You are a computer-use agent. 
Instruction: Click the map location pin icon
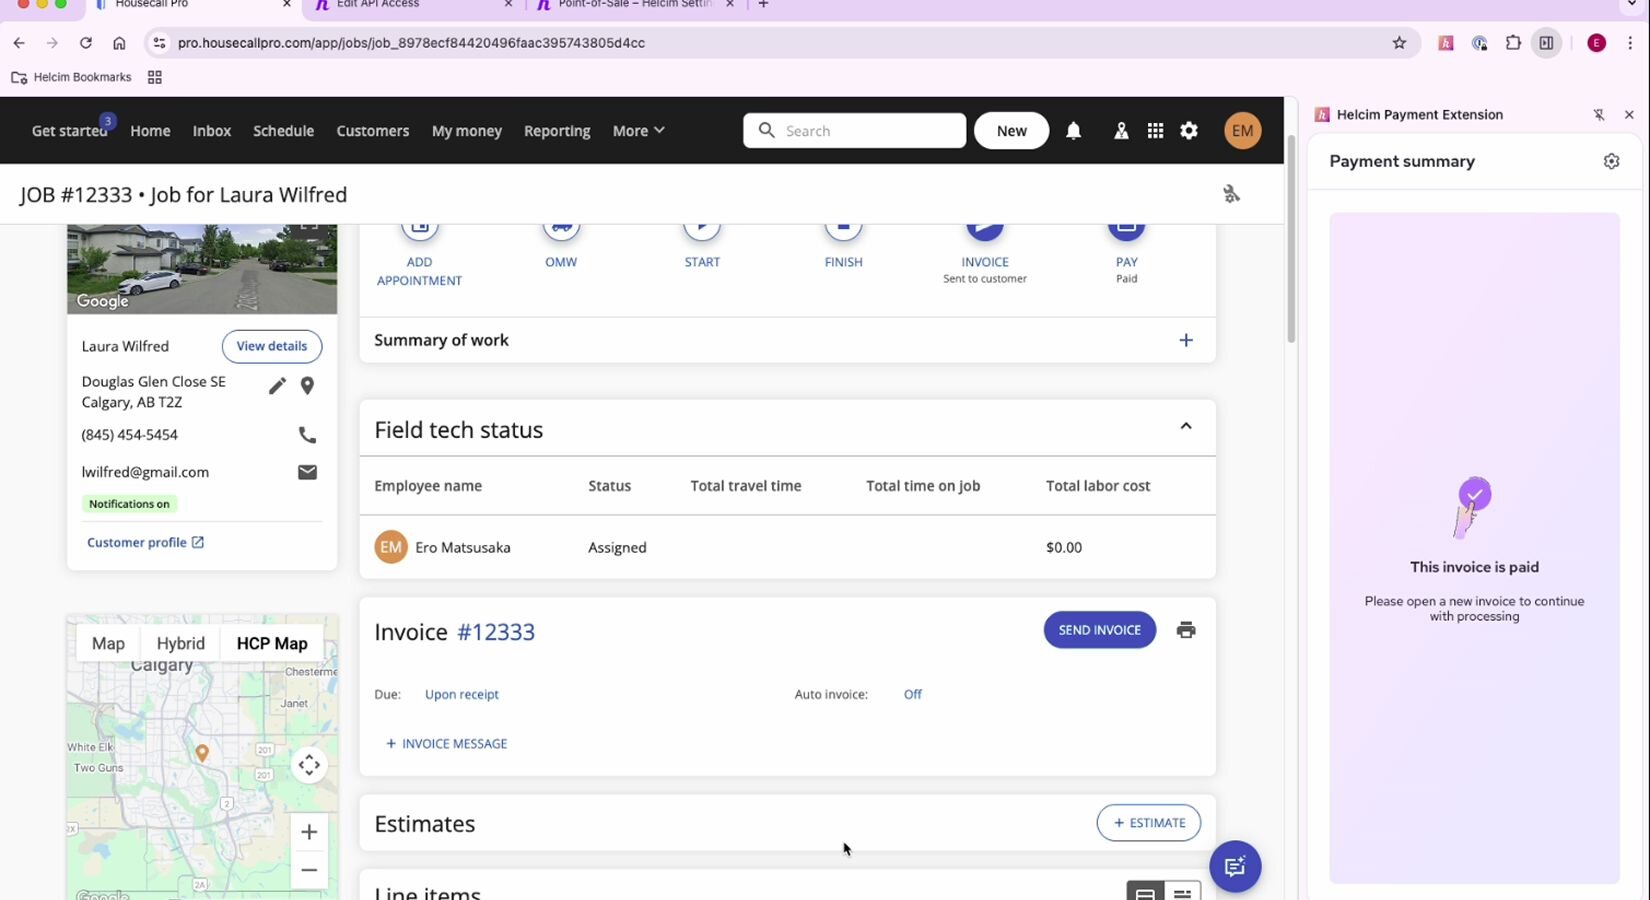[307, 386]
